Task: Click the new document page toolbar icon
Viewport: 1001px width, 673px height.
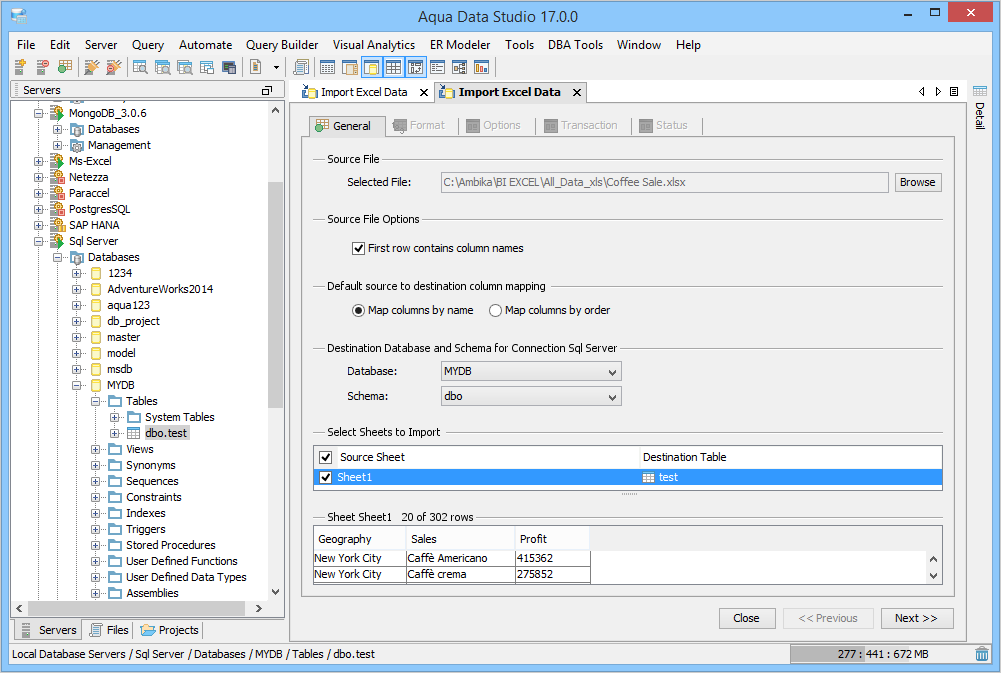Action: coord(255,66)
